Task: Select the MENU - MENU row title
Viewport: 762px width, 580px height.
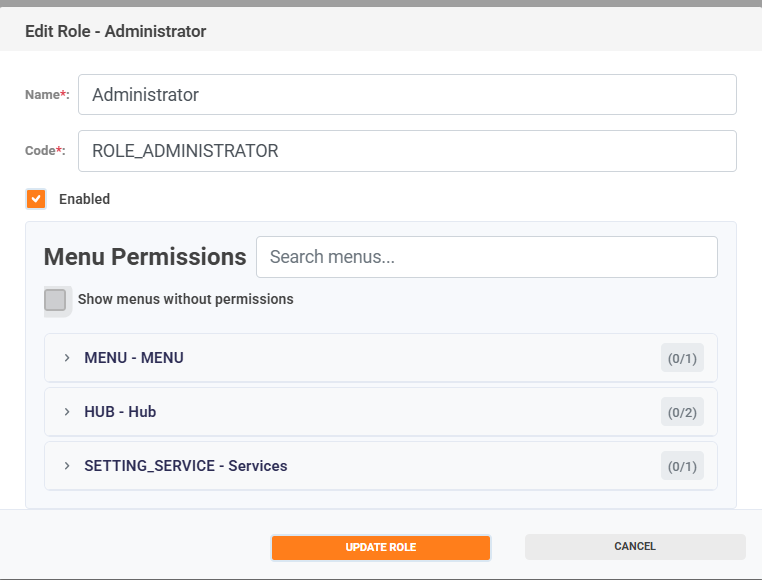Action: 134,358
